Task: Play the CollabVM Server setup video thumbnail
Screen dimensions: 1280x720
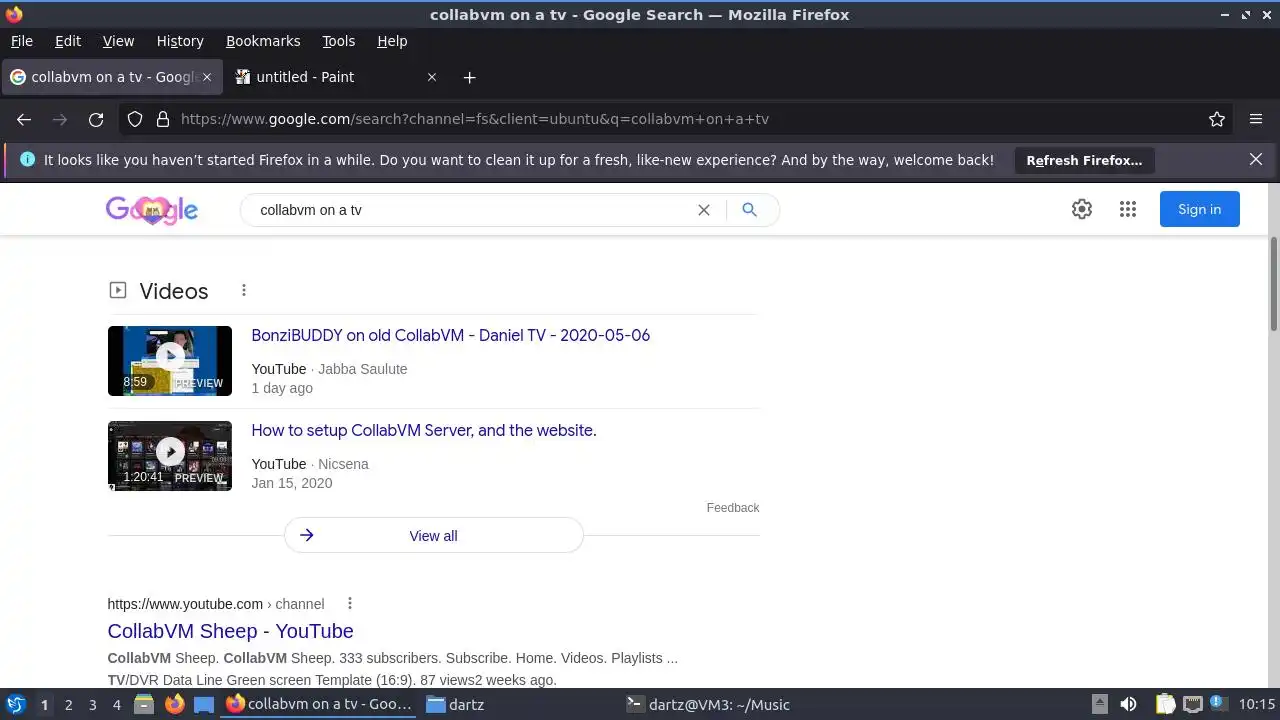Action: pyautogui.click(x=170, y=456)
